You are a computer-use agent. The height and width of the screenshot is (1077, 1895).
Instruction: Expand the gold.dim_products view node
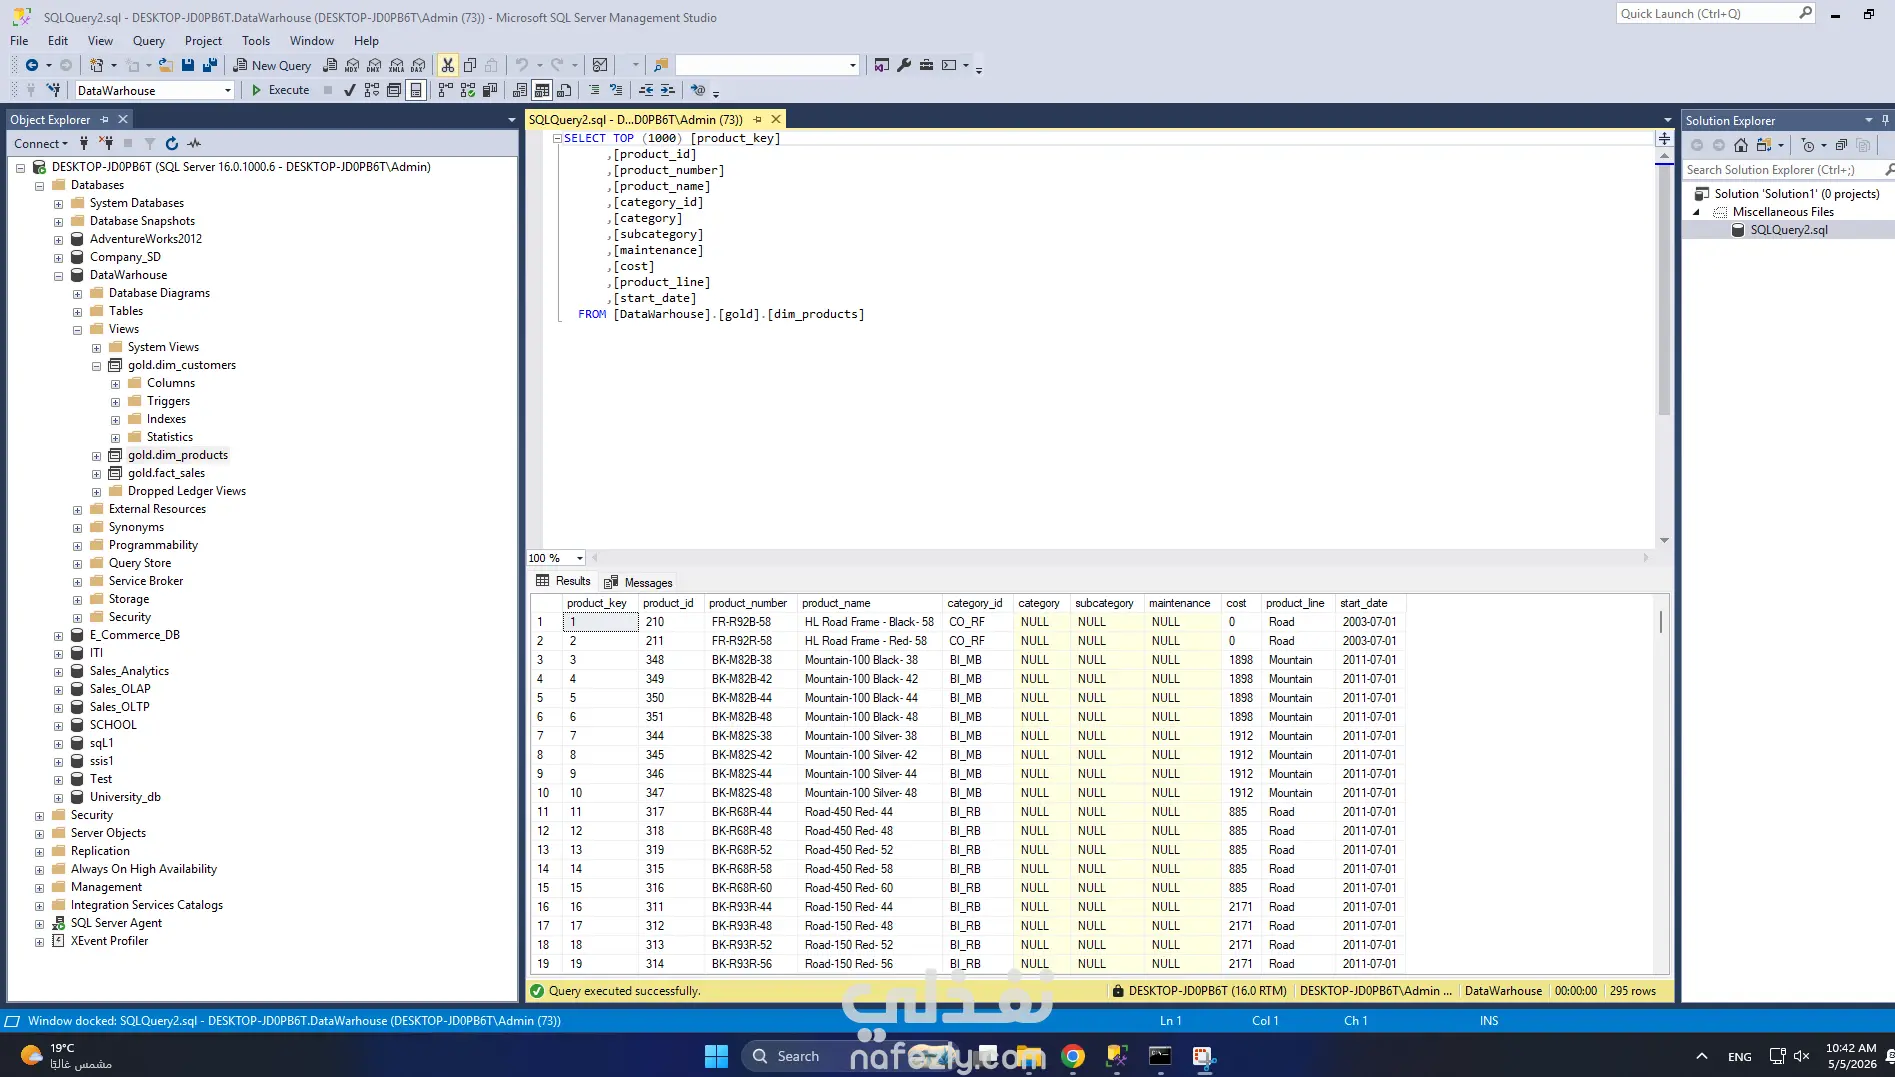pos(96,456)
